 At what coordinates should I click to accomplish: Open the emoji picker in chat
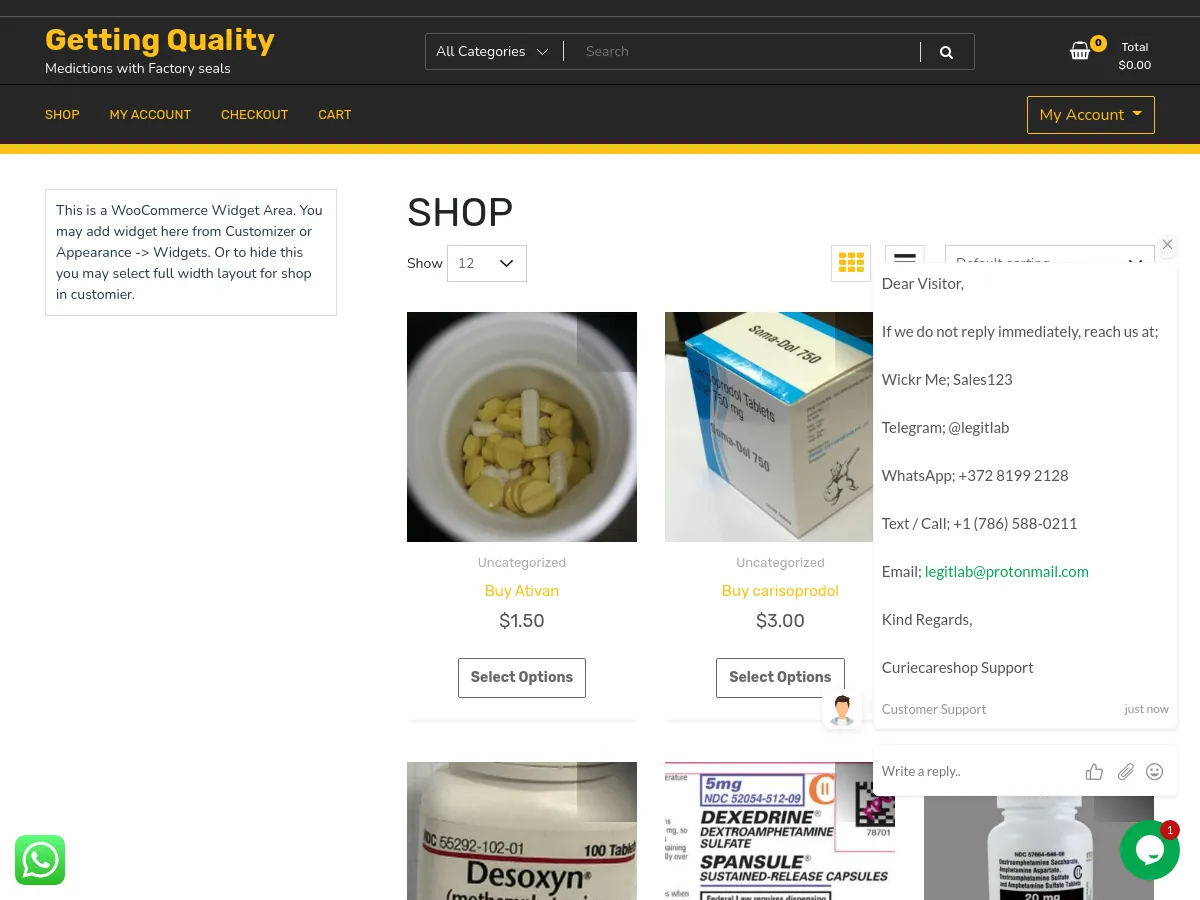pyautogui.click(x=1154, y=771)
